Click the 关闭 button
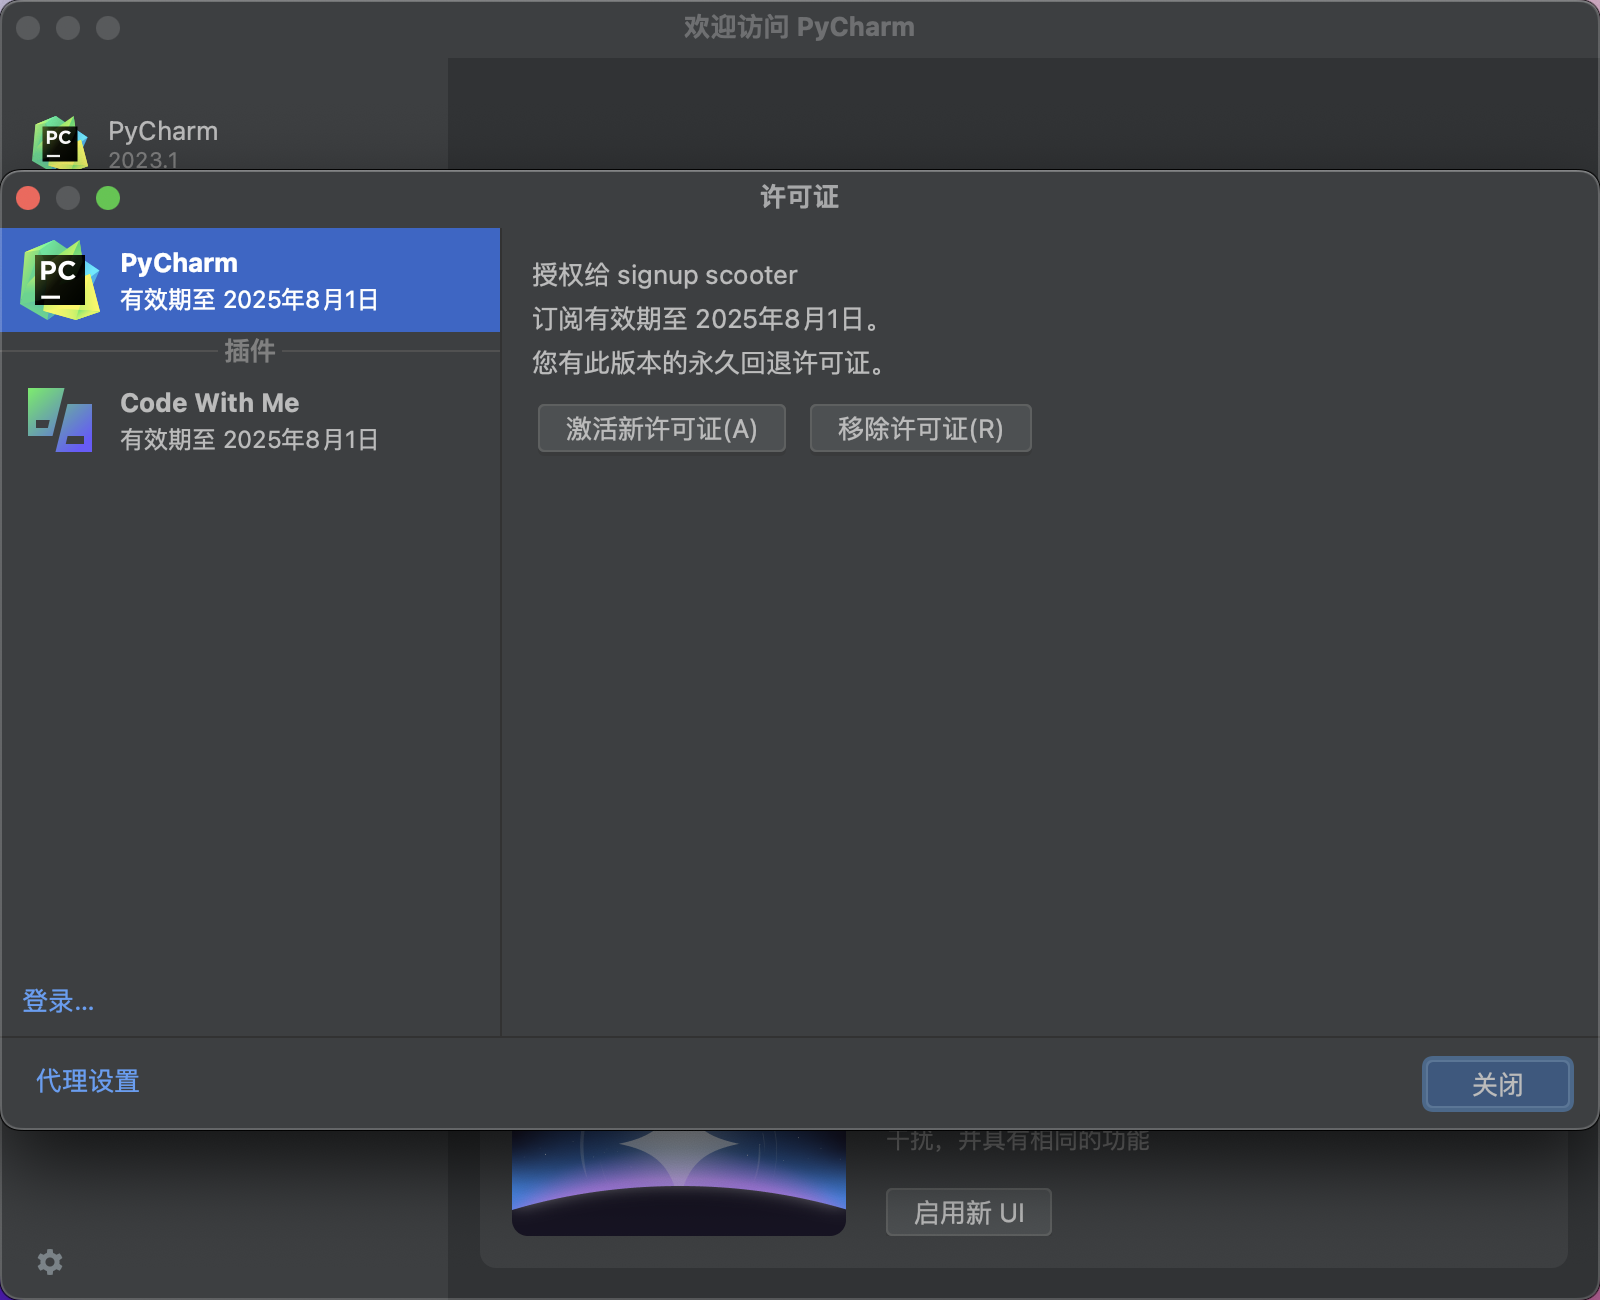1600x1300 pixels. pyautogui.click(x=1497, y=1084)
